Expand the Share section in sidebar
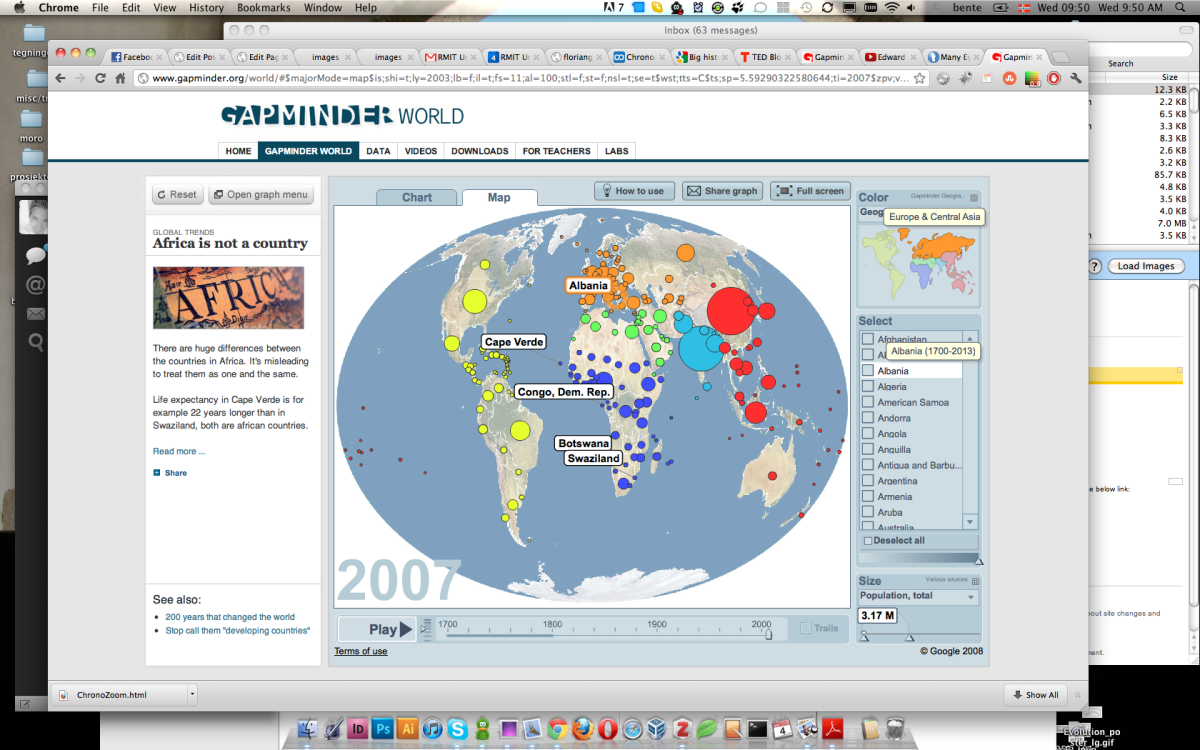This screenshot has width=1200, height=750. (170, 473)
